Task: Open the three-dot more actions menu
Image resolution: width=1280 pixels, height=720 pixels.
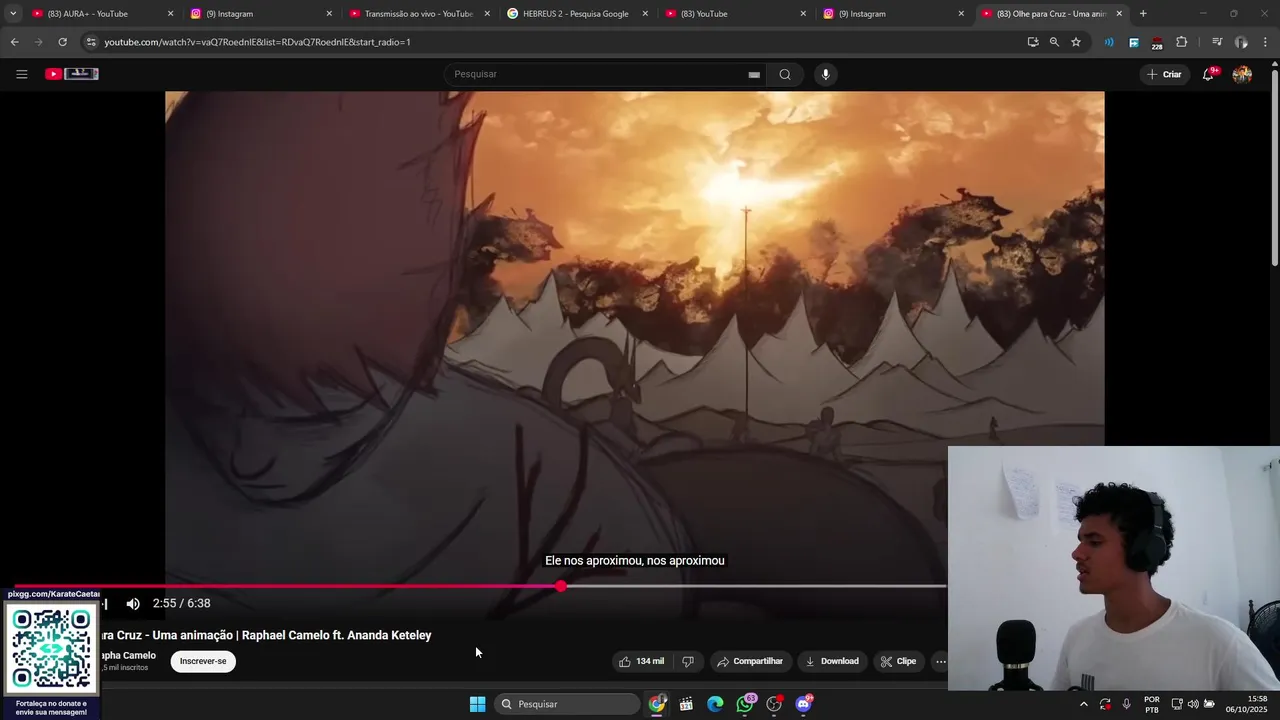Action: 940,661
